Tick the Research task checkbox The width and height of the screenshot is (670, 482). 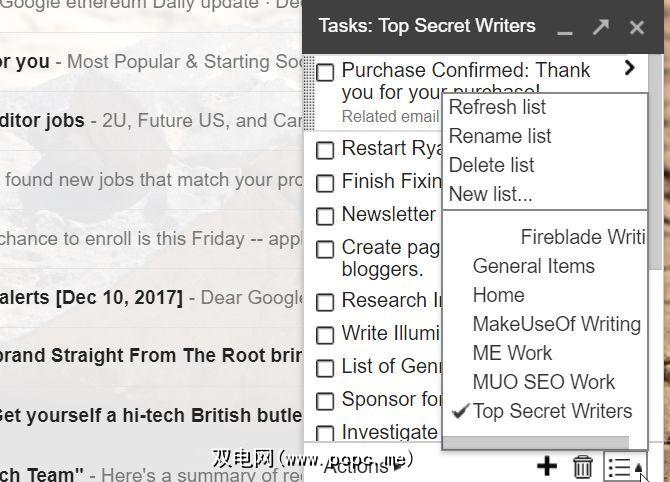325,302
